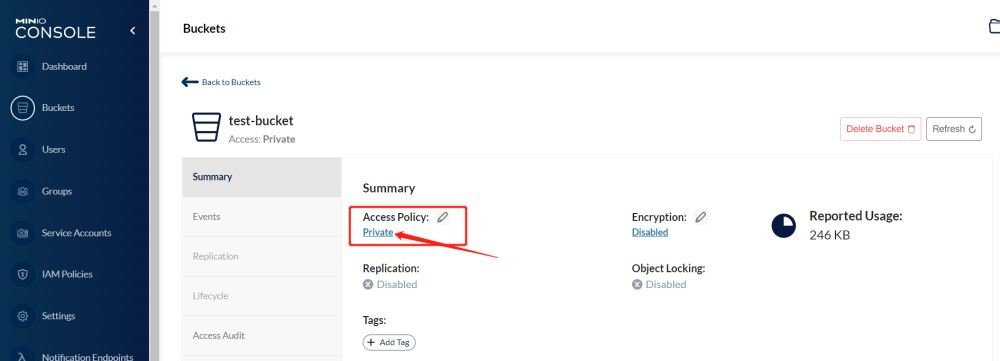Edit Access Policy with pencil icon

443,217
